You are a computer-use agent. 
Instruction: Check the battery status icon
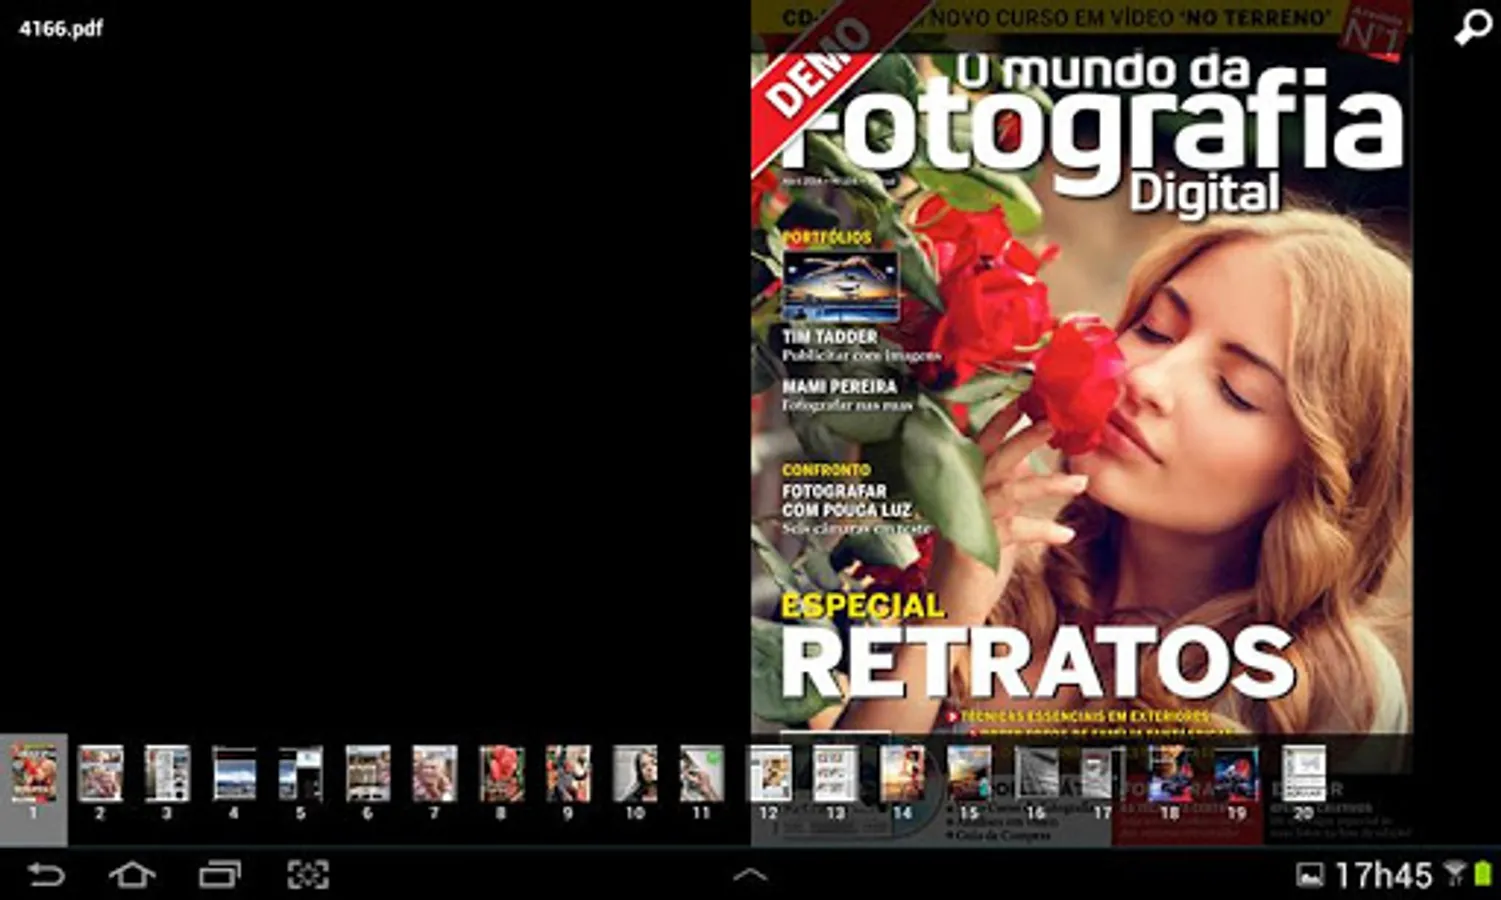tap(1482, 876)
